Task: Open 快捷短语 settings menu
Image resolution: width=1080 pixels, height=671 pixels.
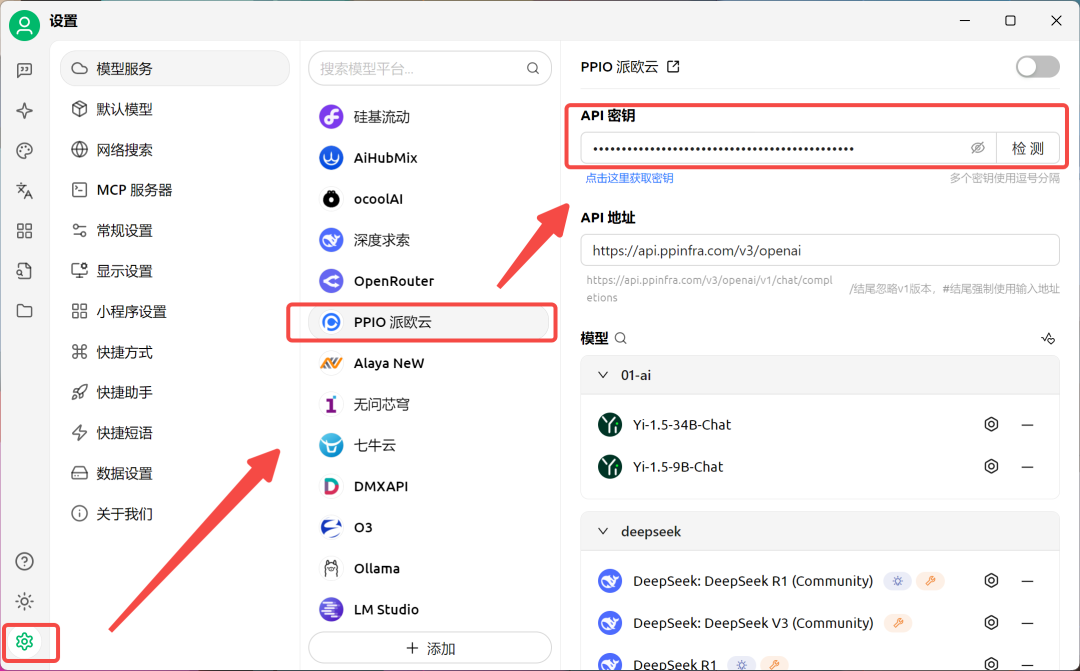Action: click(x=175, y=433)
